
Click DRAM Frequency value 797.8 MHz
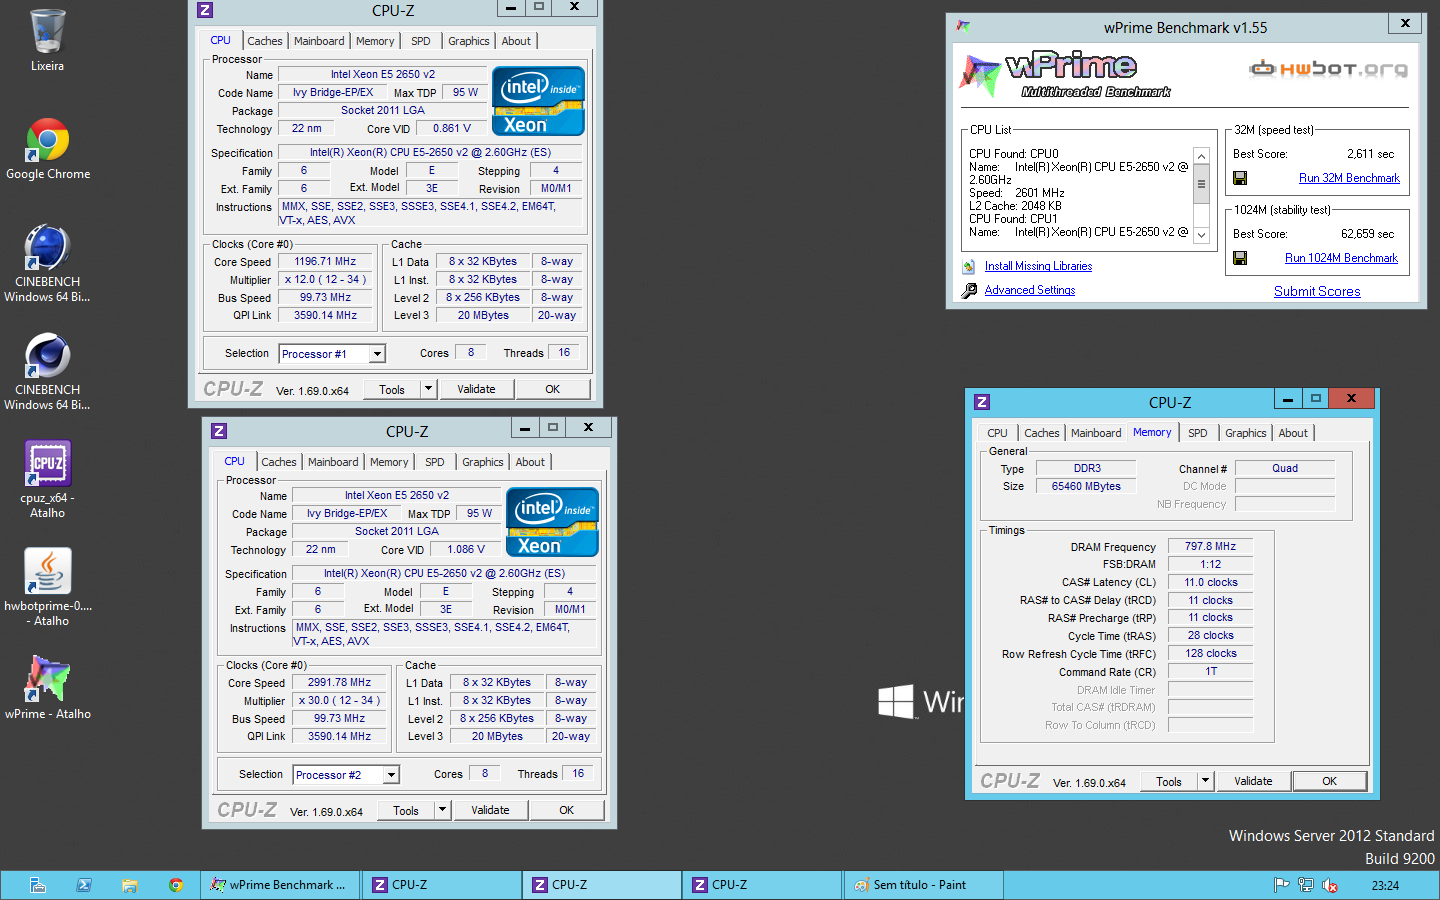click(x=1210, y=547)
